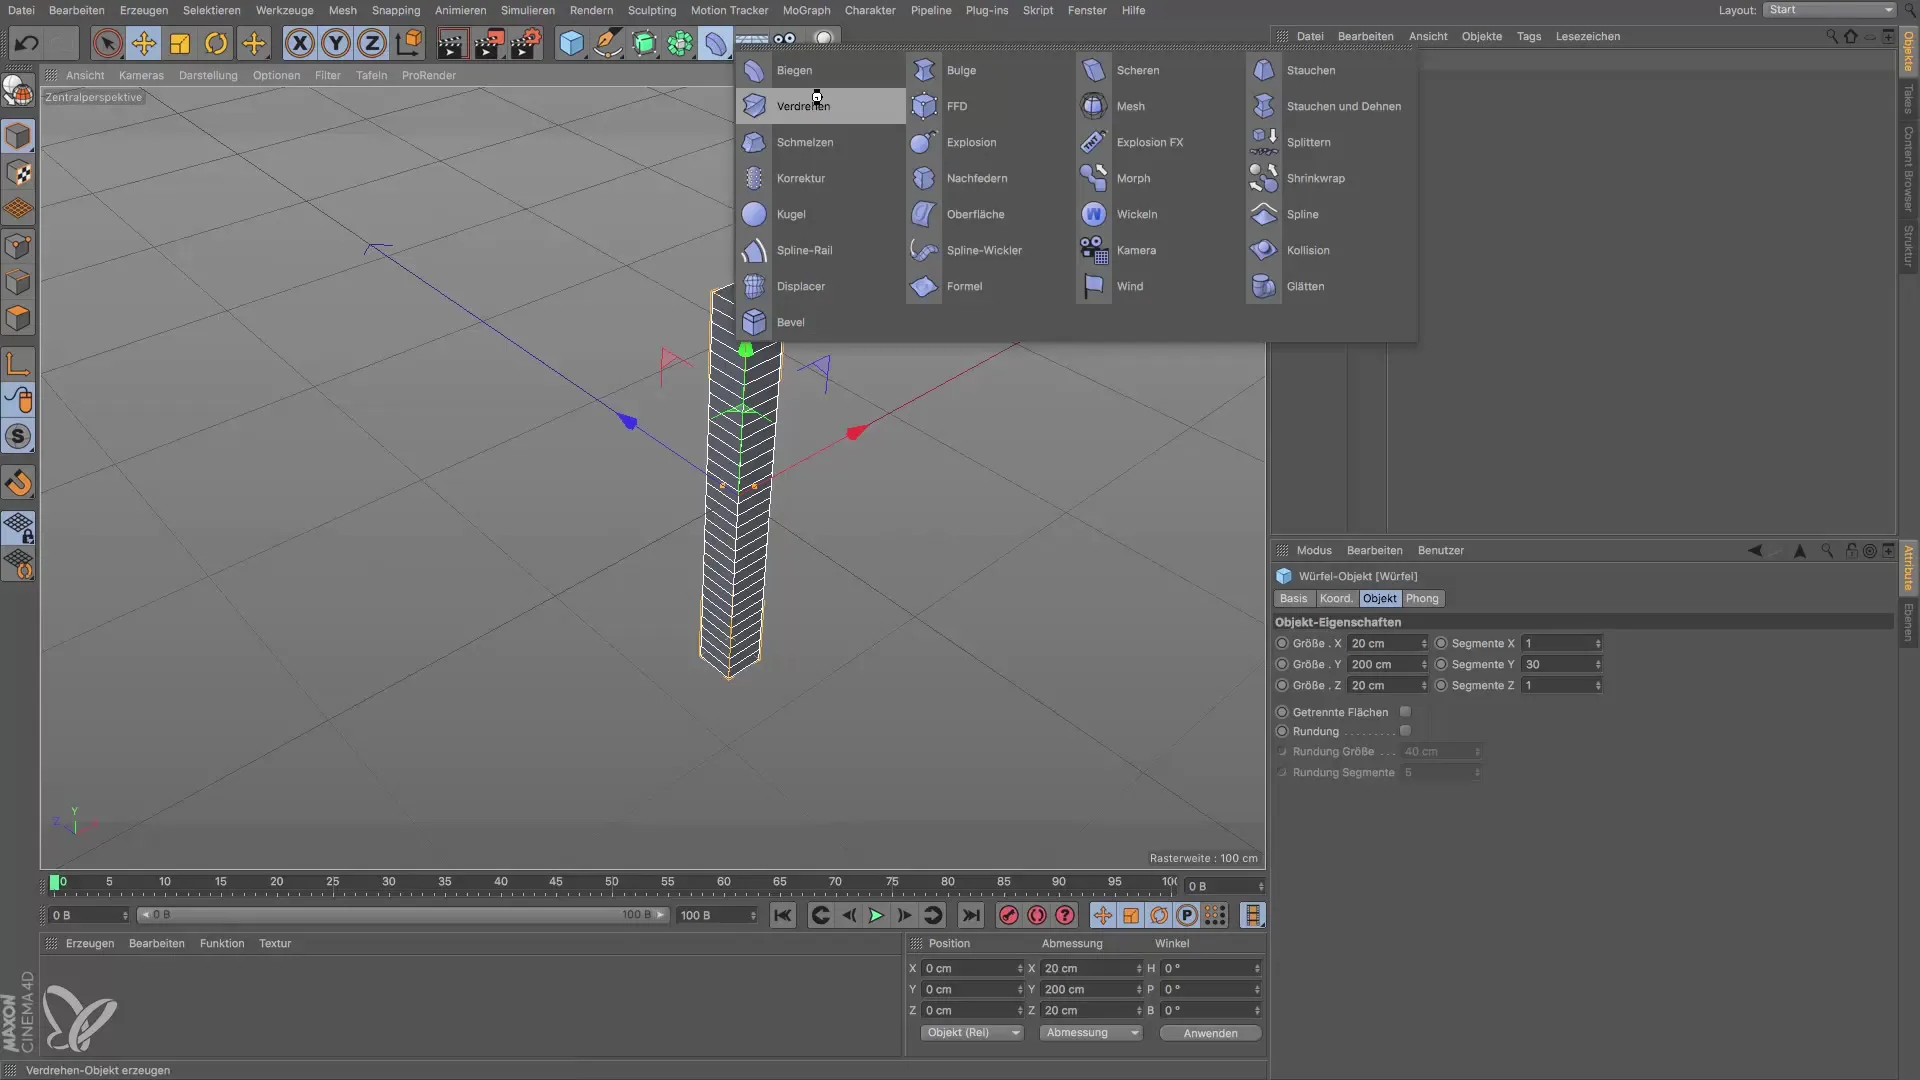The height and width of the screenshot is (1080, 1920).
Task: Toggle Segmente Y animation dot
Action: coord(1441,664)
